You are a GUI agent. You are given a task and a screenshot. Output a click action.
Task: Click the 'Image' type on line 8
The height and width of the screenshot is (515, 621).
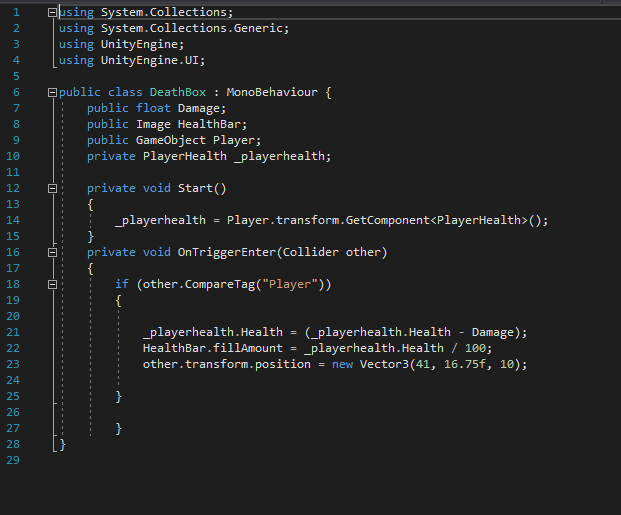click(x=153, y=124)
